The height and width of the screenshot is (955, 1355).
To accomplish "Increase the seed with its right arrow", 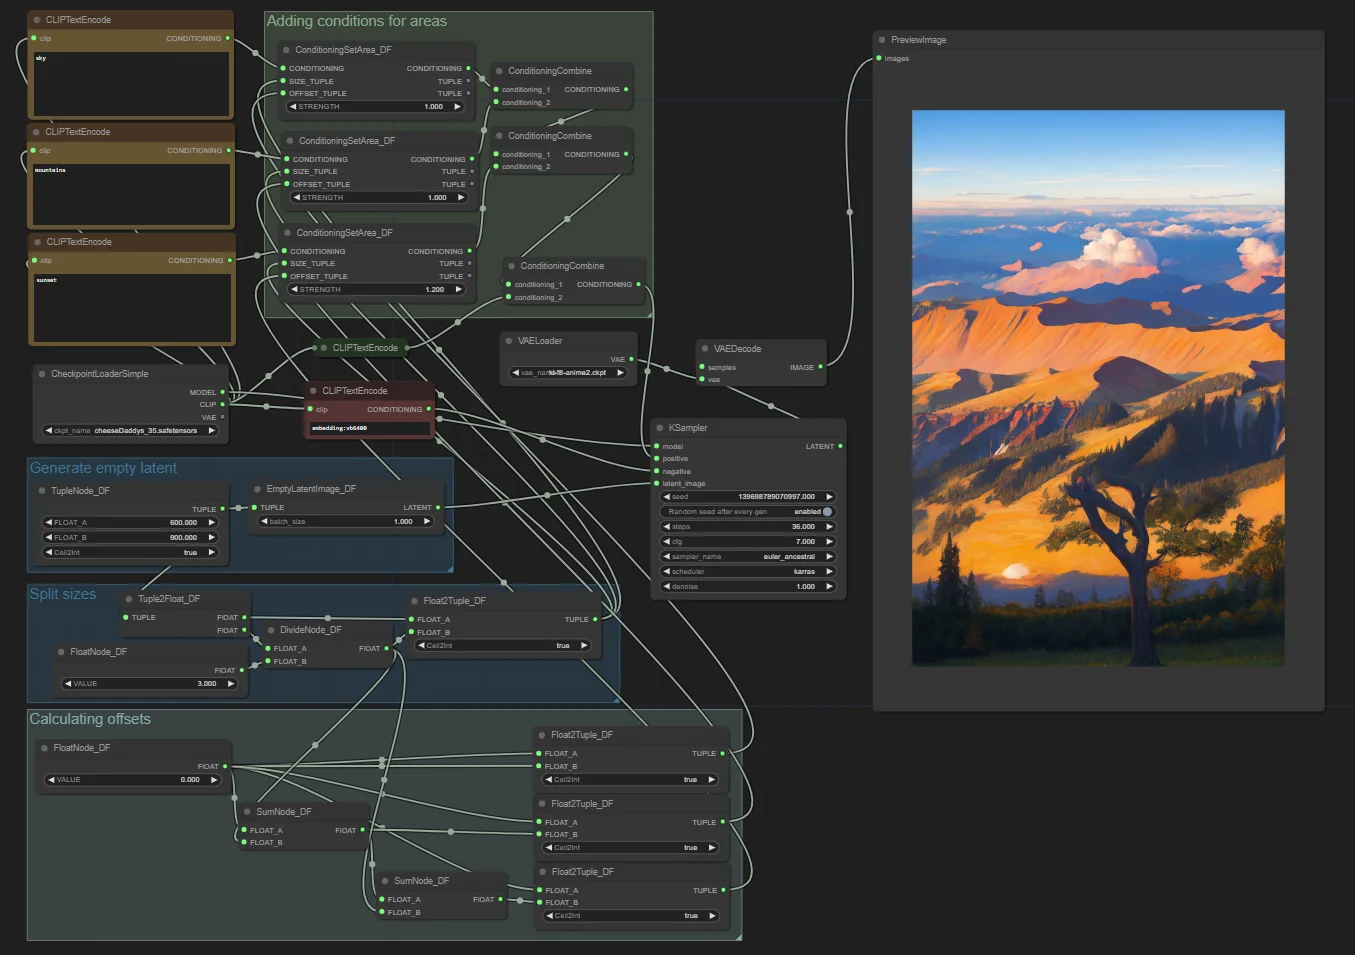I will coord(829,497).
